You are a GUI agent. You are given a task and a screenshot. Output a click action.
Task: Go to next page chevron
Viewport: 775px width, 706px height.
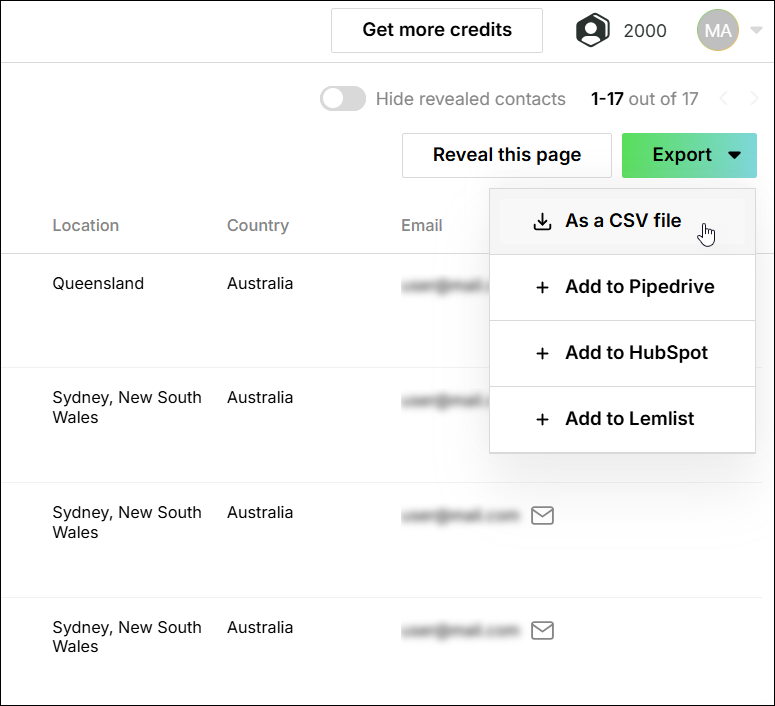point(754,98)
